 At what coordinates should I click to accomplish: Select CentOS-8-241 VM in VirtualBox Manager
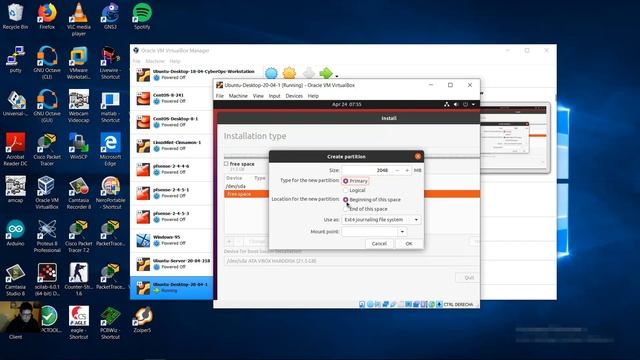click(x=171, y=98)
